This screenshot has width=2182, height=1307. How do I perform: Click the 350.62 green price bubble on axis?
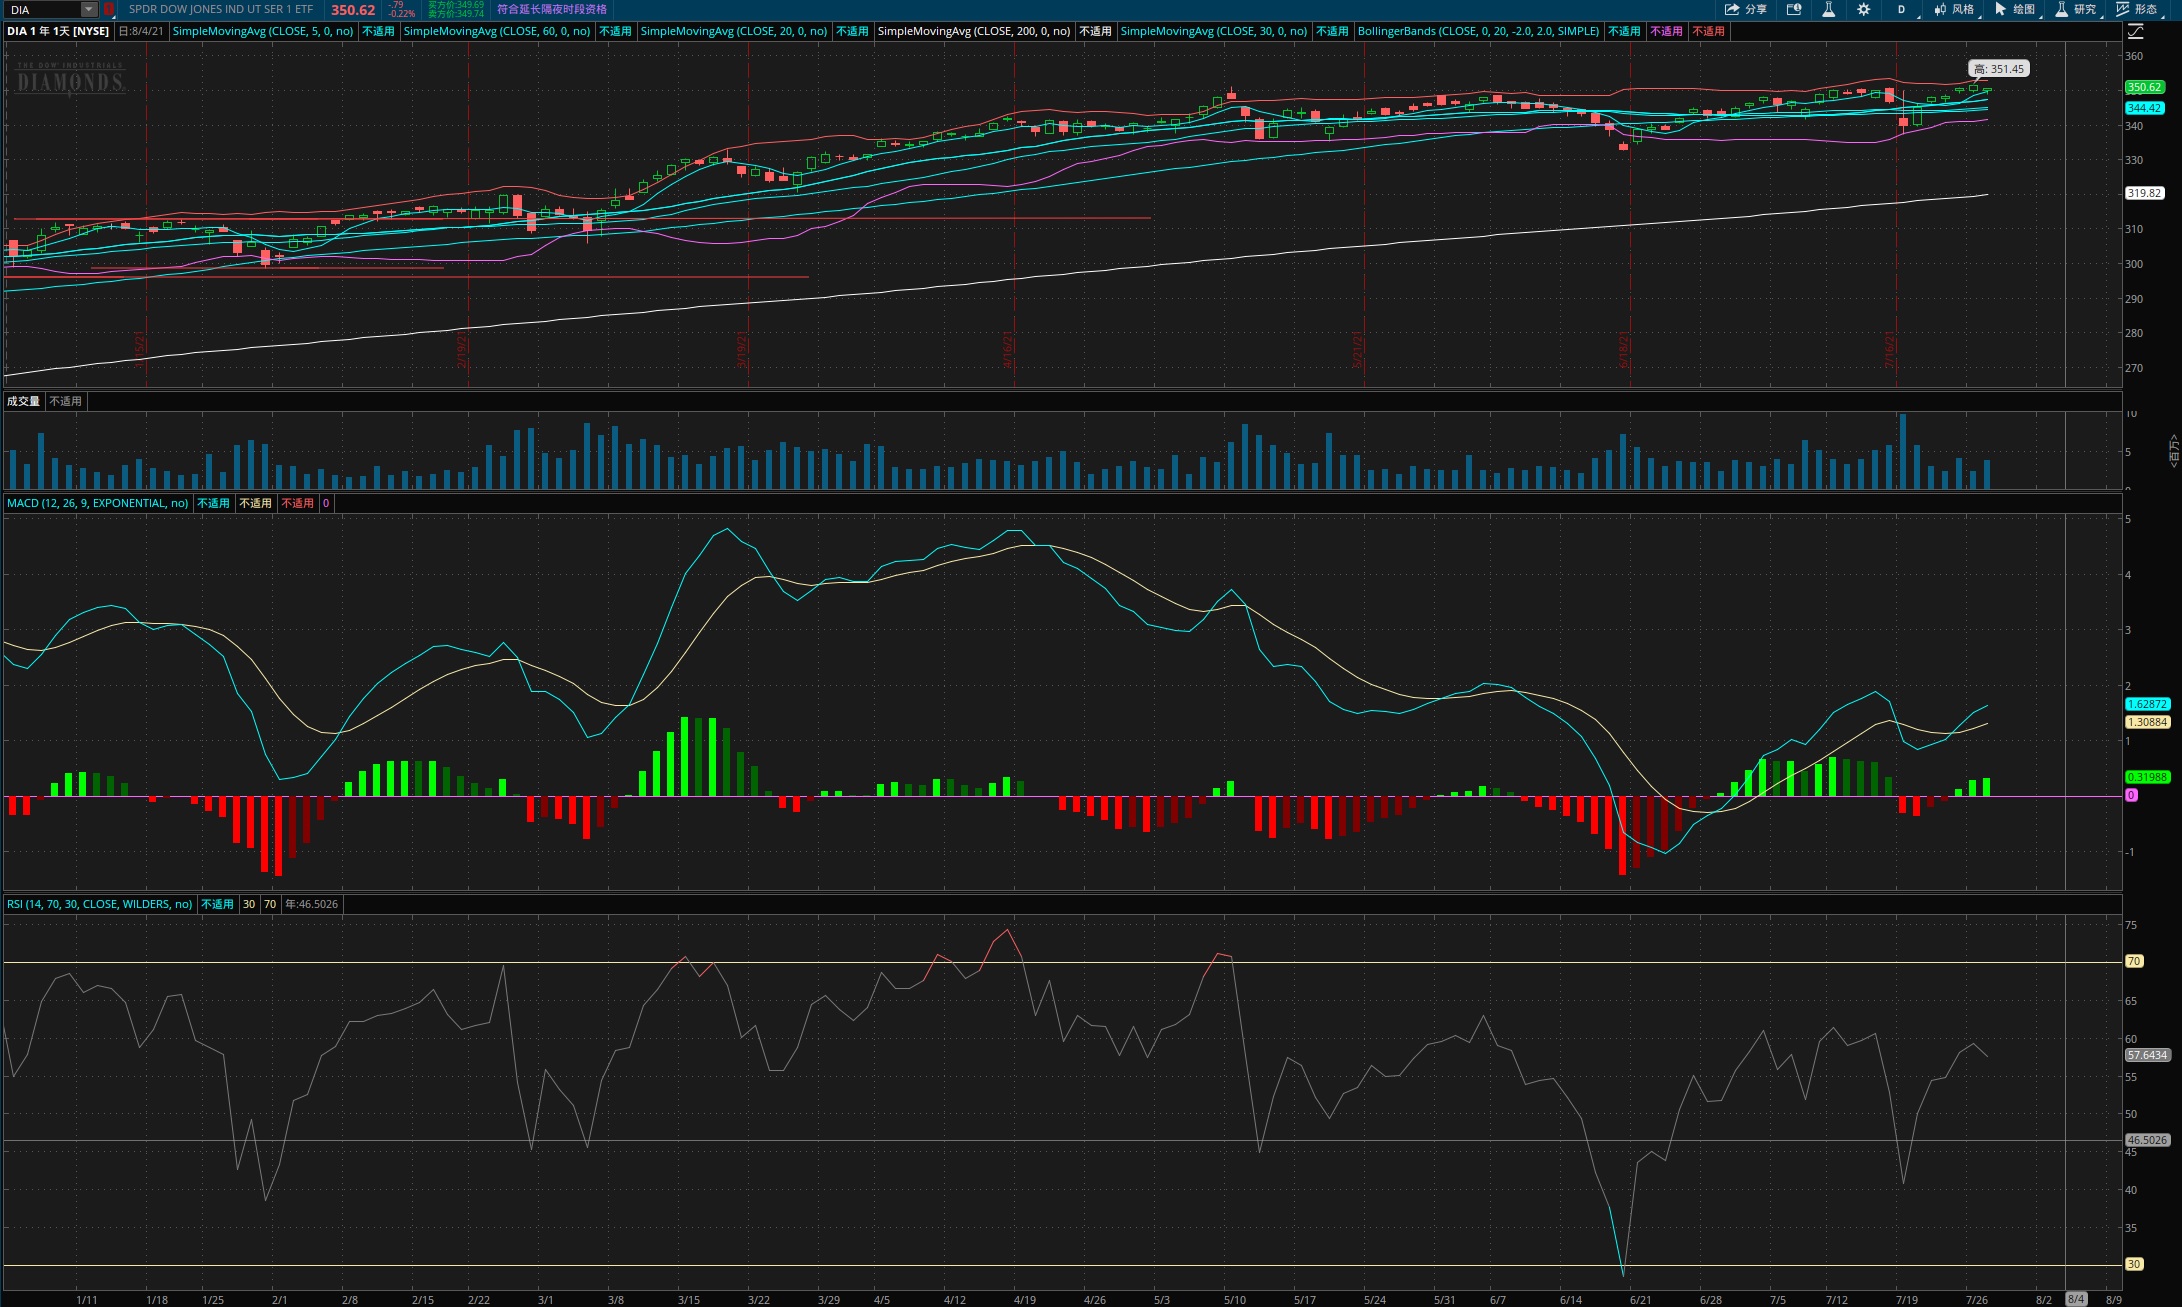click(x=2143, y=87)
